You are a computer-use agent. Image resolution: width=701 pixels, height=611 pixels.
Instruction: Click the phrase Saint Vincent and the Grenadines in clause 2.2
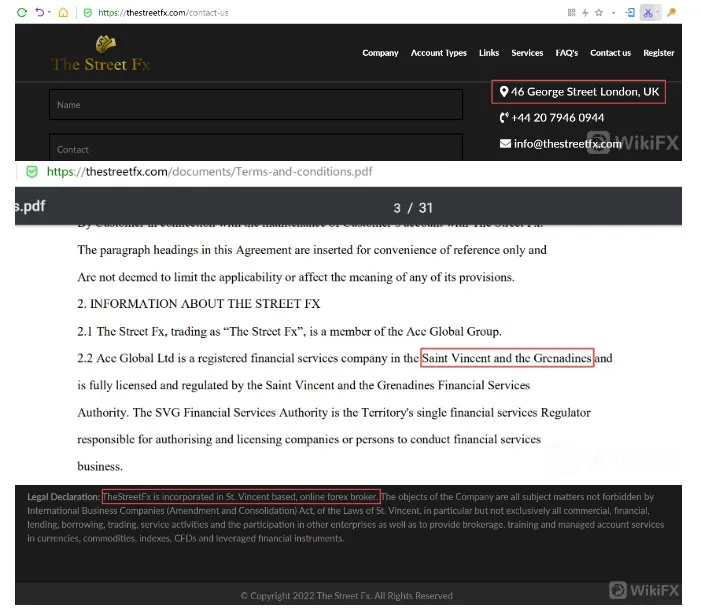tap(507, 358)
